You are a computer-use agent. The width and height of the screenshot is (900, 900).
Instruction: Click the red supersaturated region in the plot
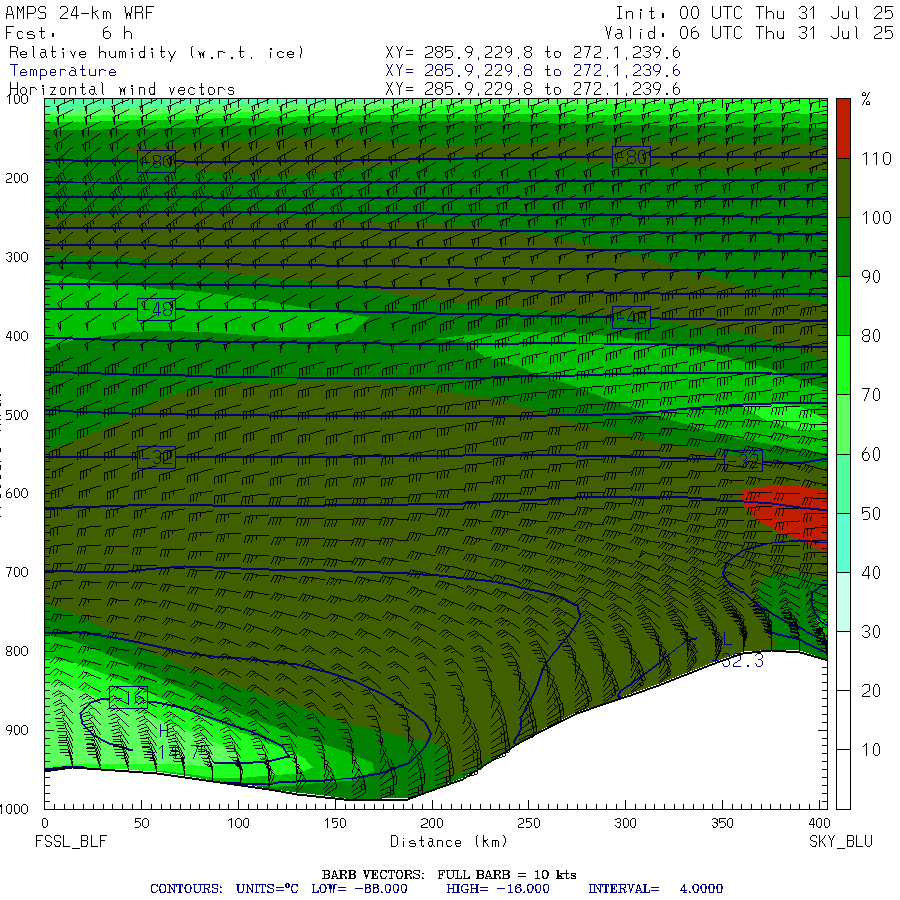tap(789, 515)
